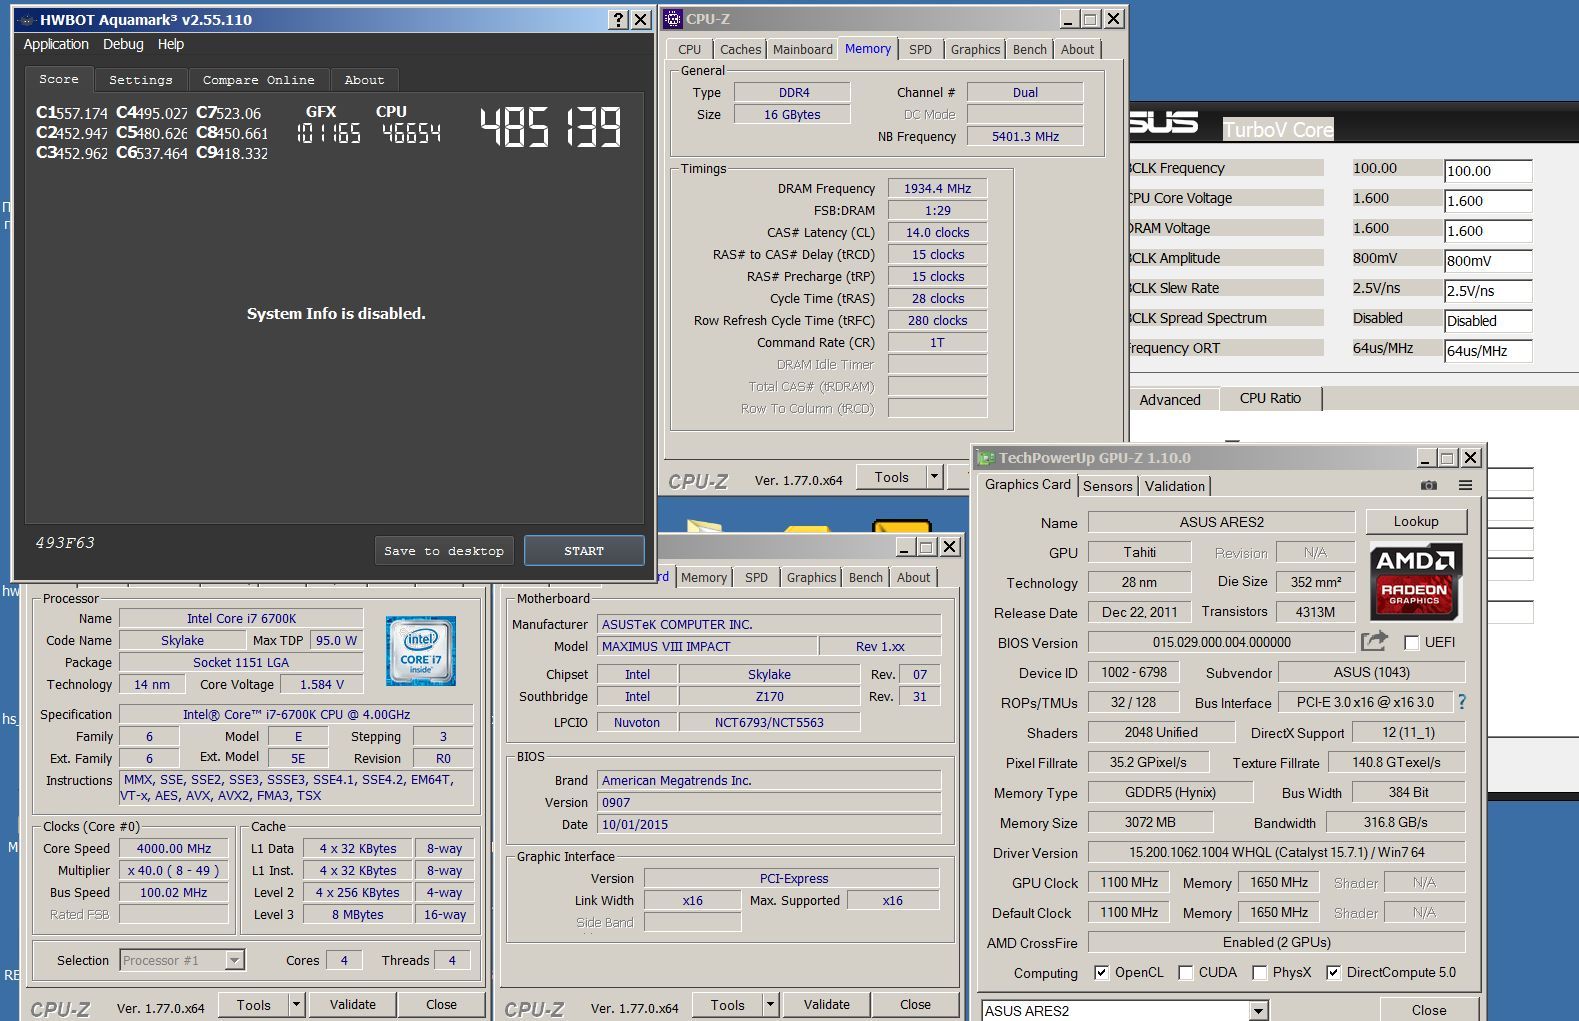Toggle the OpenCL computing checkbox
The width and height of the screenshot is (1579, 1021).
click(x=1101, y=972)
